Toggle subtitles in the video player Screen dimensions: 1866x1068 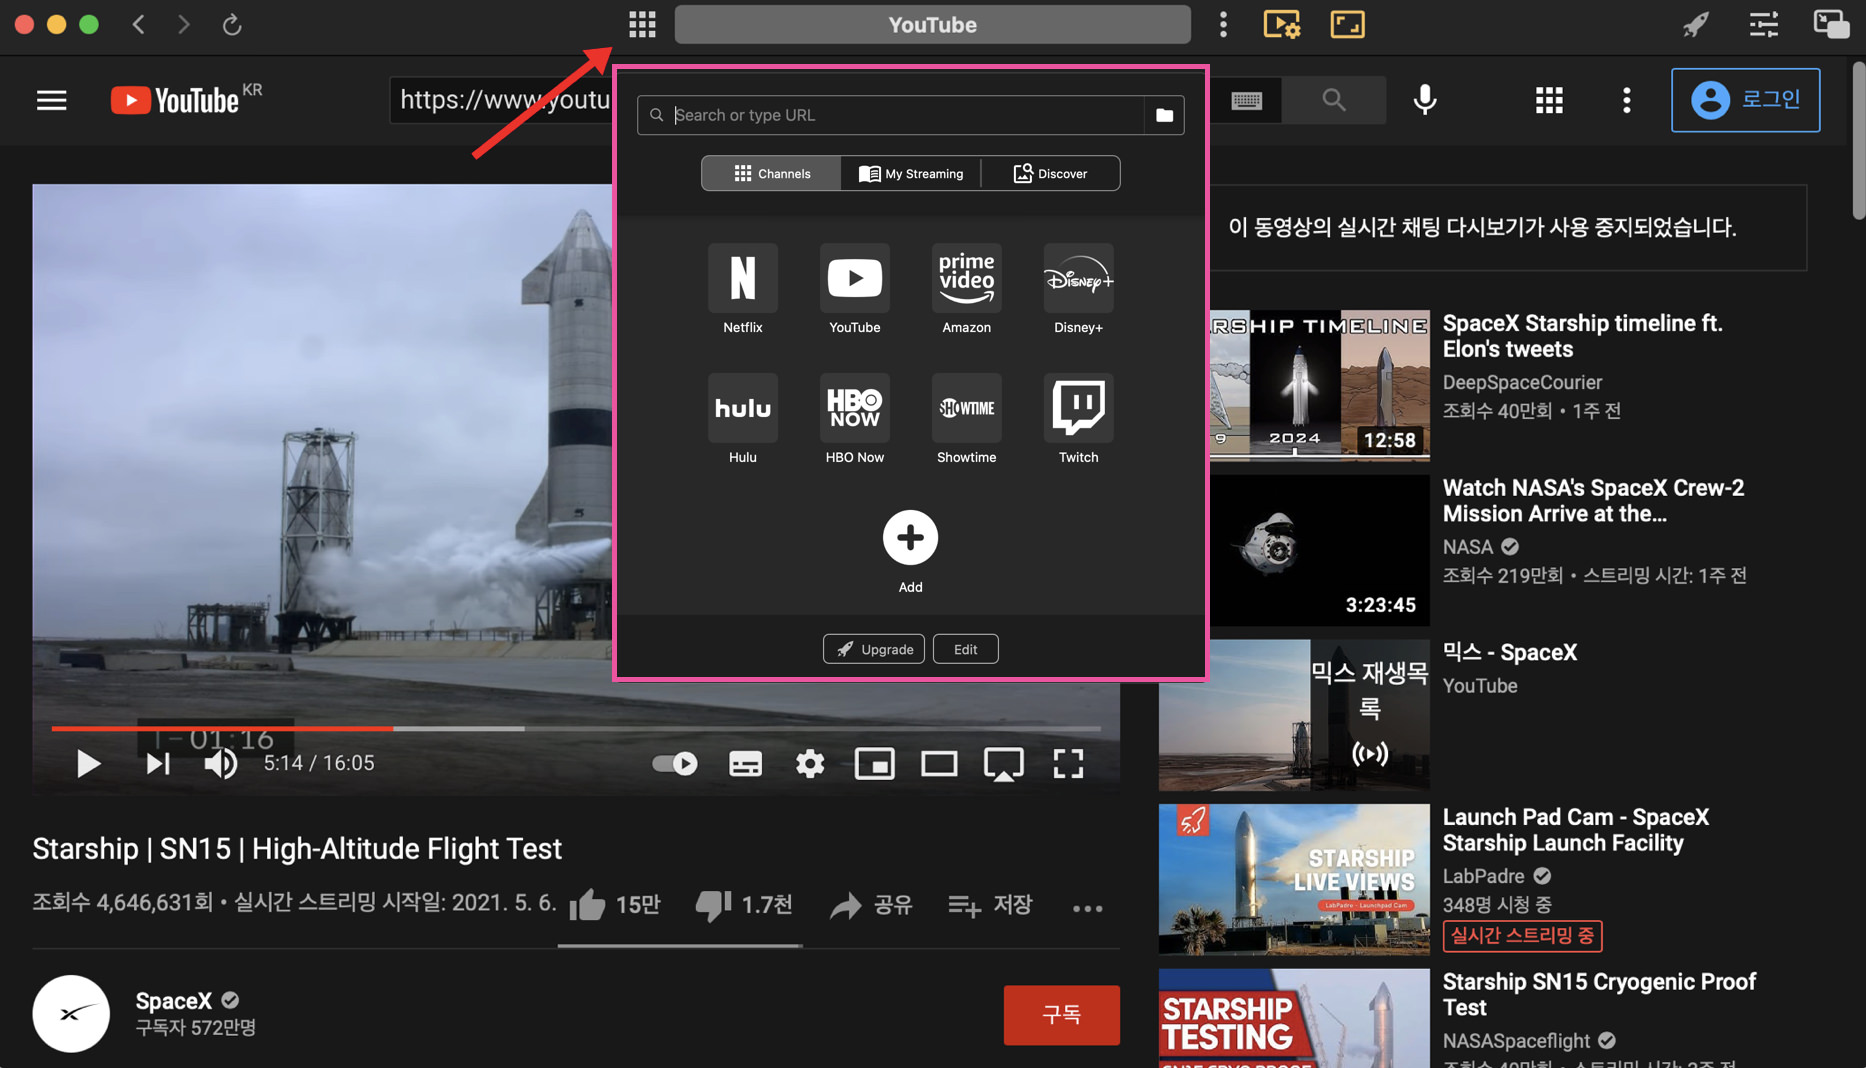click(x=745, y=764)
